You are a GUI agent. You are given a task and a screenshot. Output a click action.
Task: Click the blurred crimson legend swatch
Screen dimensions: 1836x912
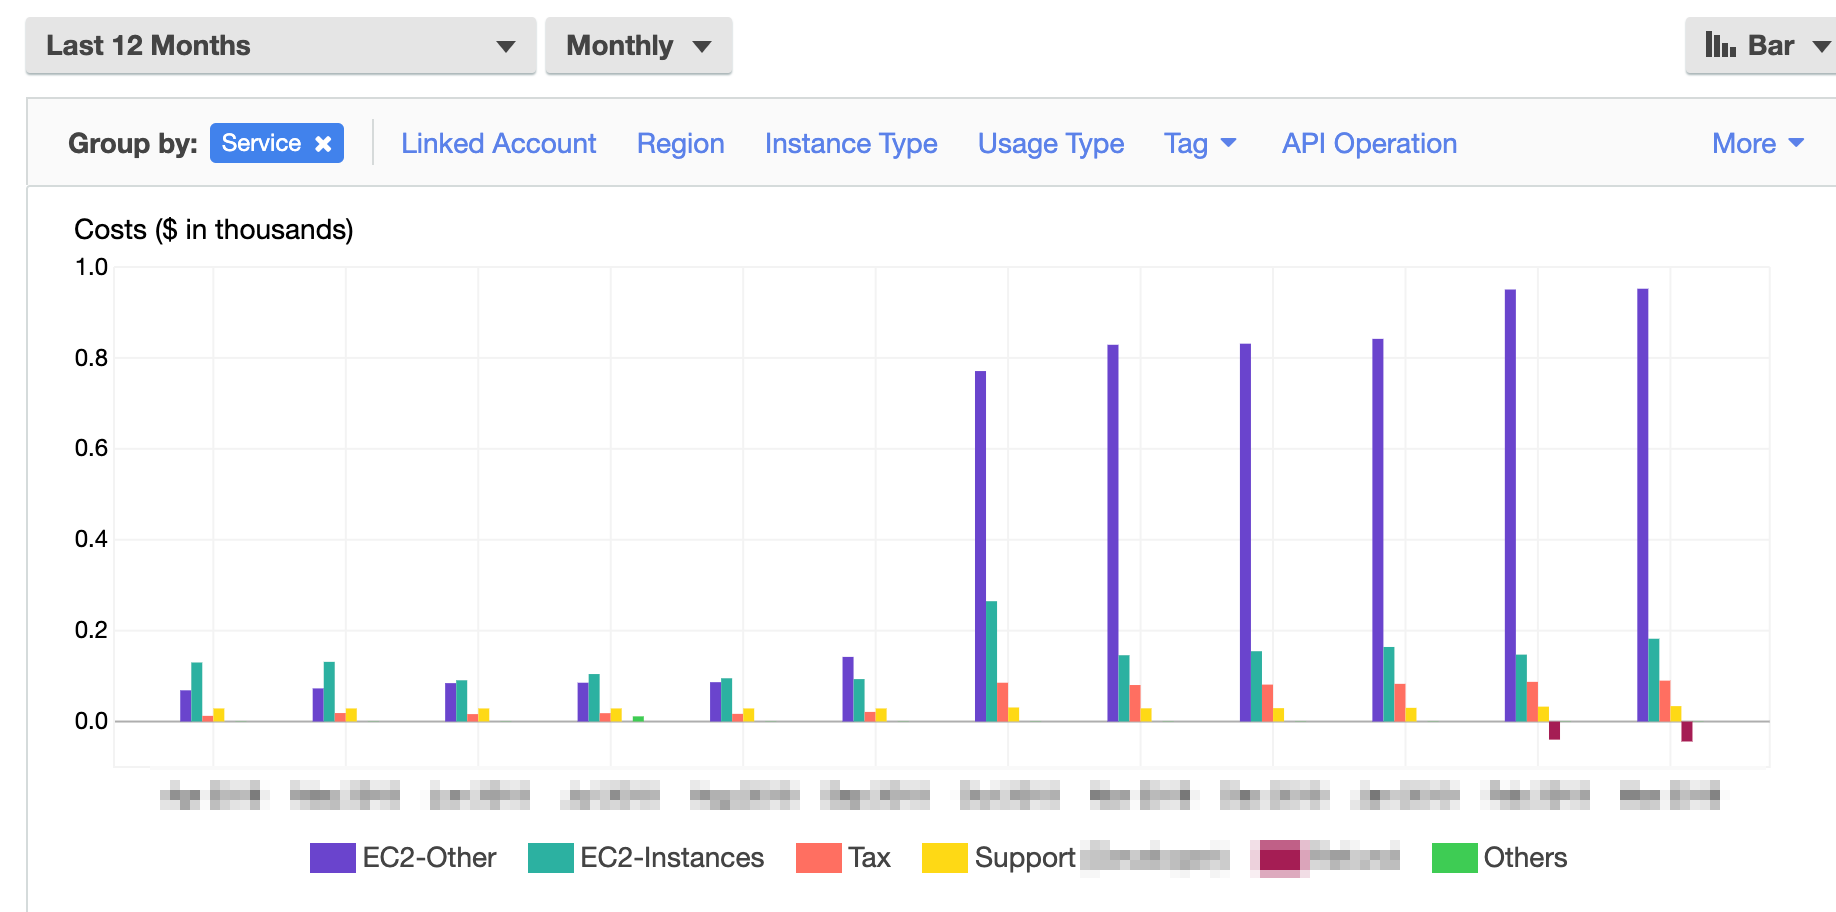point(1280,858)
